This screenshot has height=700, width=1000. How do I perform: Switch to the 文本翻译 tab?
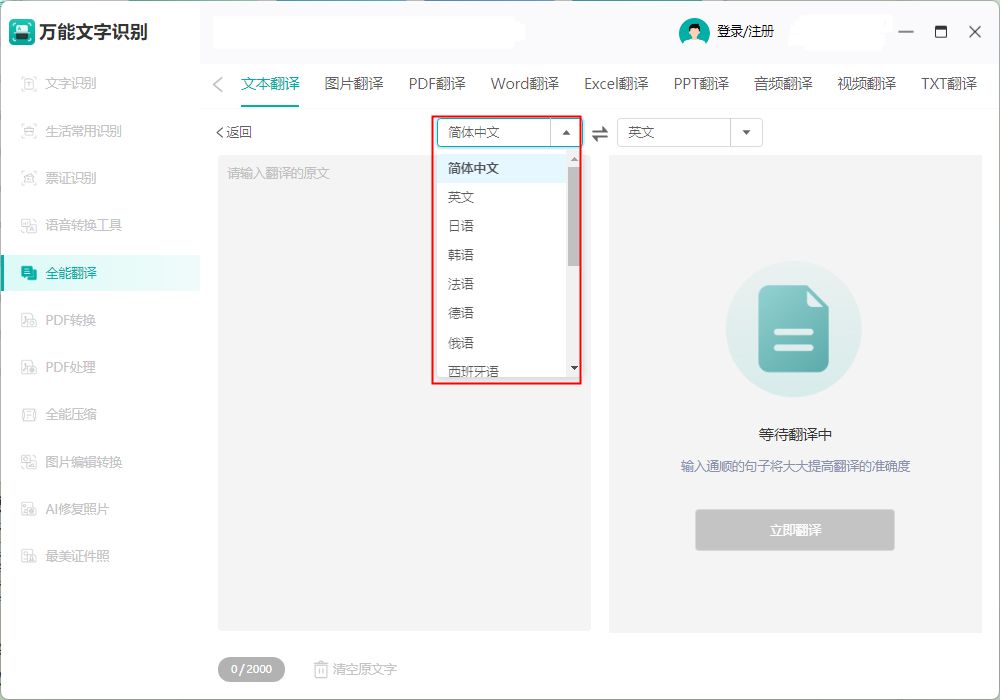tap(270, 84)
